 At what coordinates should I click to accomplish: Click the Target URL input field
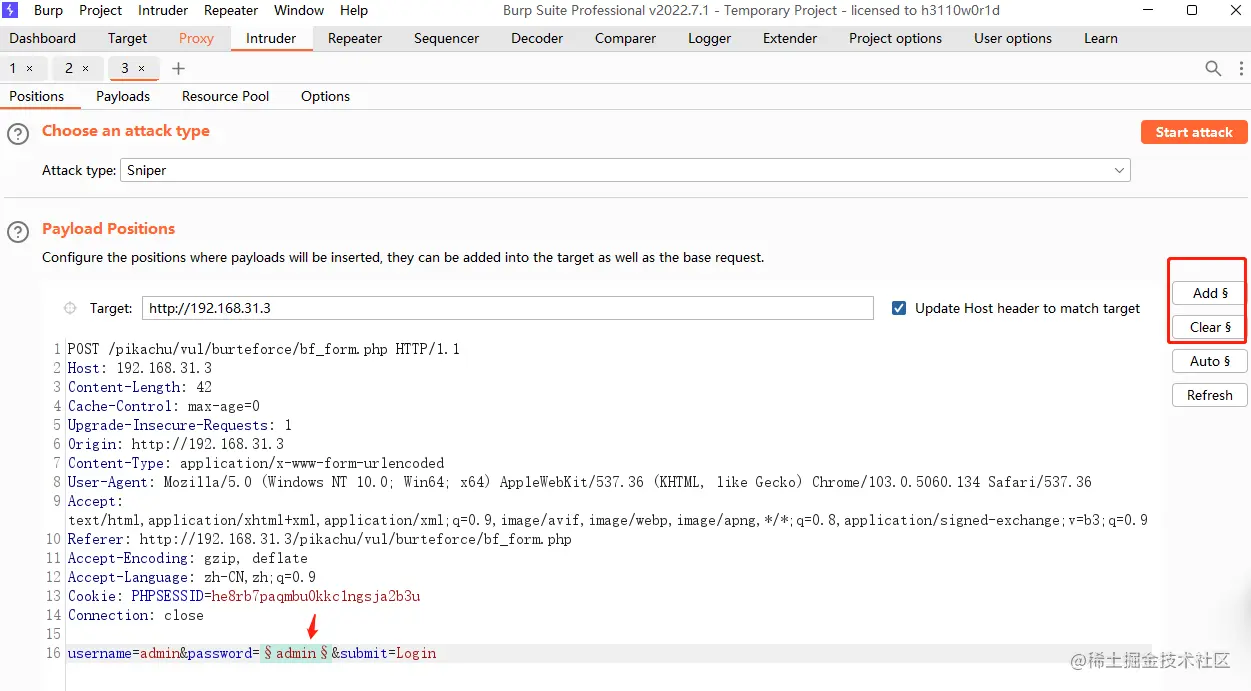(507, 308)
